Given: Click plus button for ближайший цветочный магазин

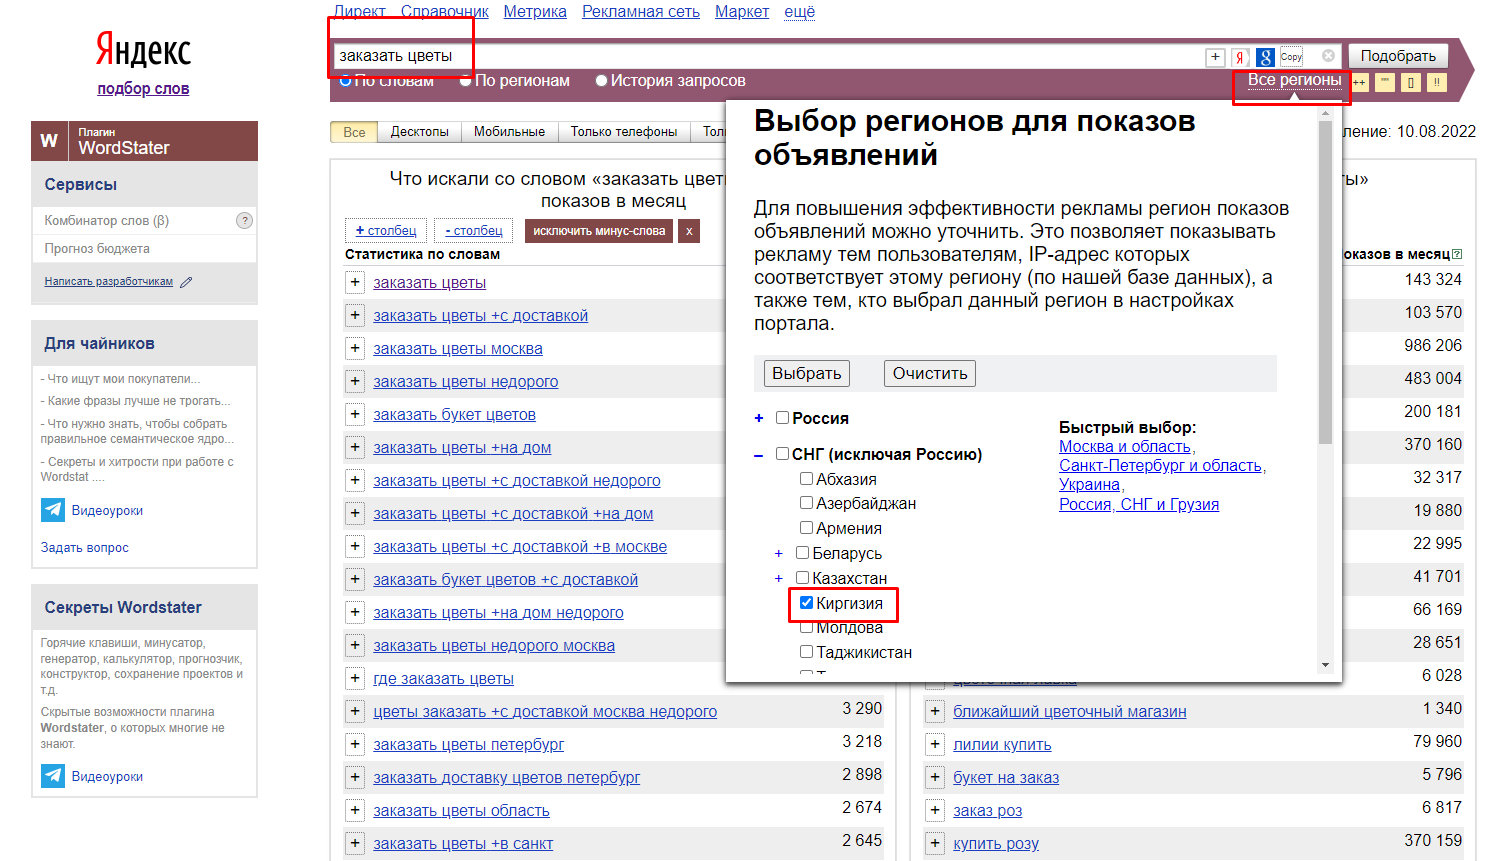Looking at the screenshot, I should click(x=935, y=712).
